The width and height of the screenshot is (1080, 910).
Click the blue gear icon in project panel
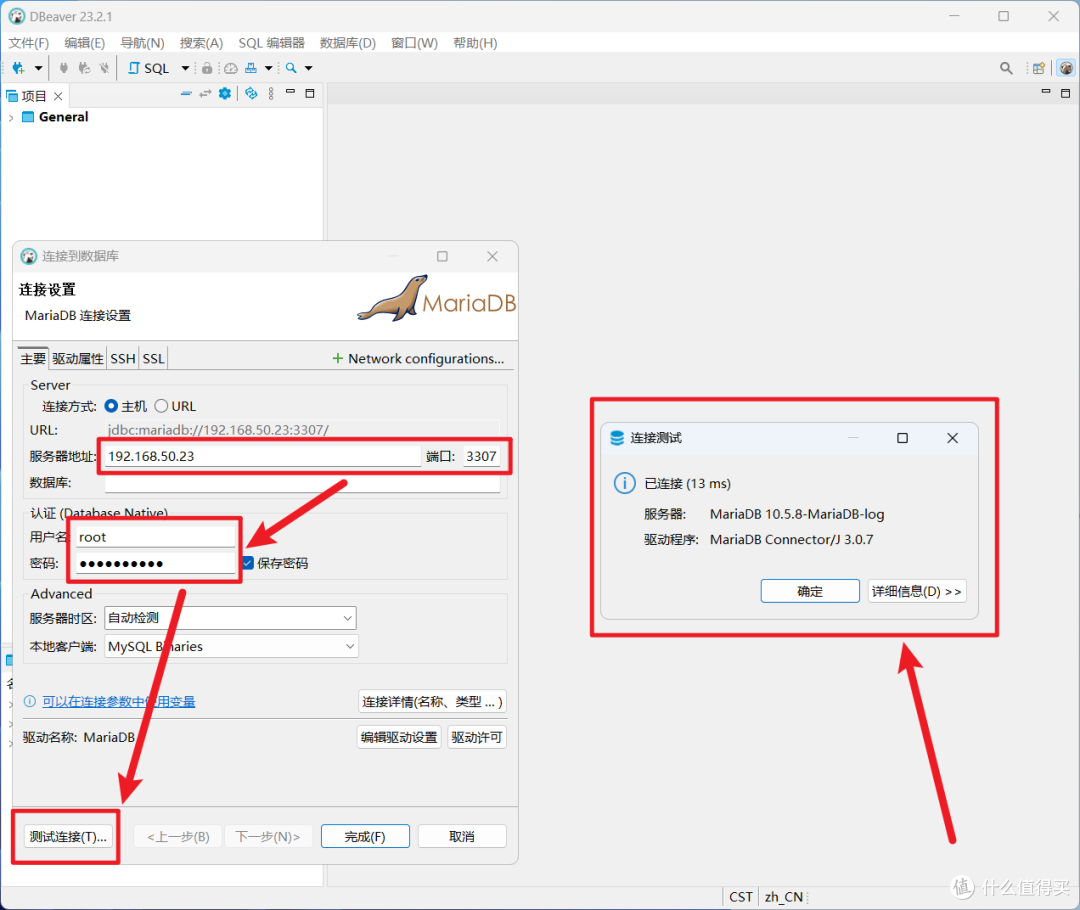tap(225, 94)
